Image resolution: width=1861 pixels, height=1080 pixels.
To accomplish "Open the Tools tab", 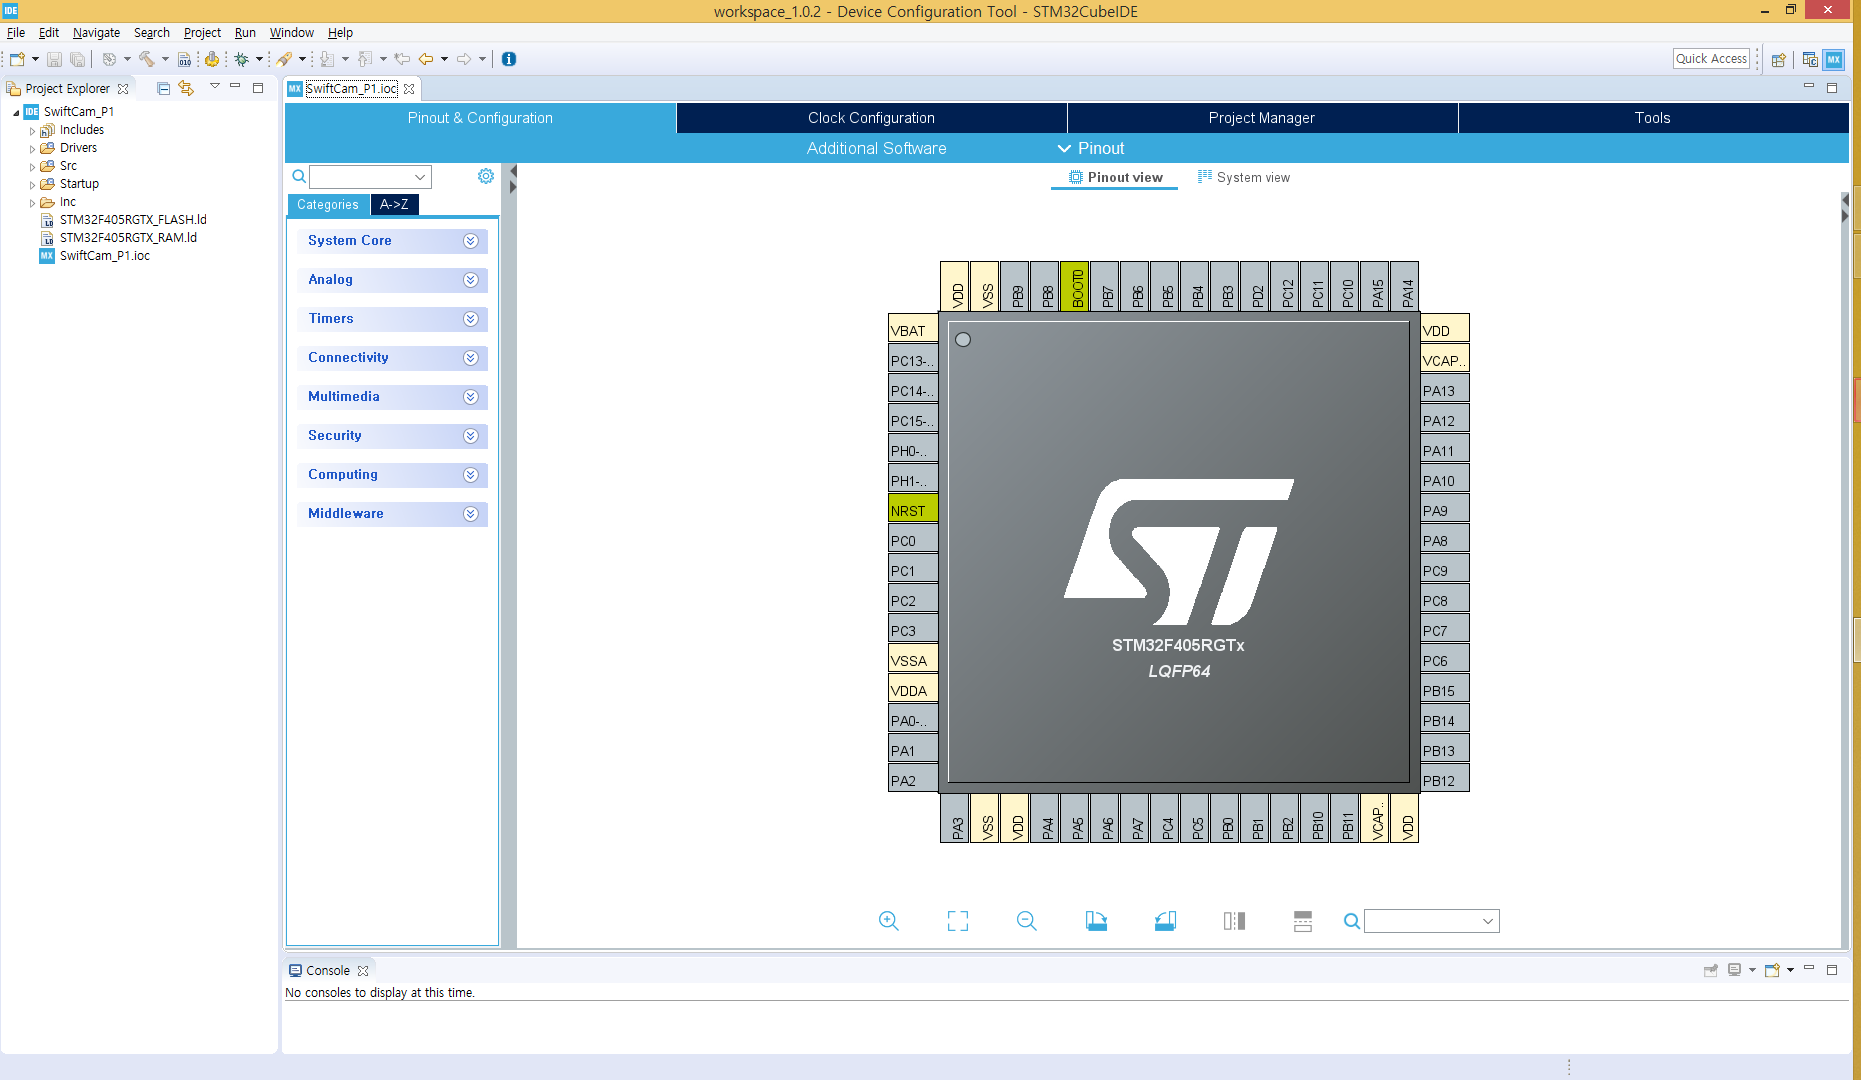I will click(x=1652, y=118).
